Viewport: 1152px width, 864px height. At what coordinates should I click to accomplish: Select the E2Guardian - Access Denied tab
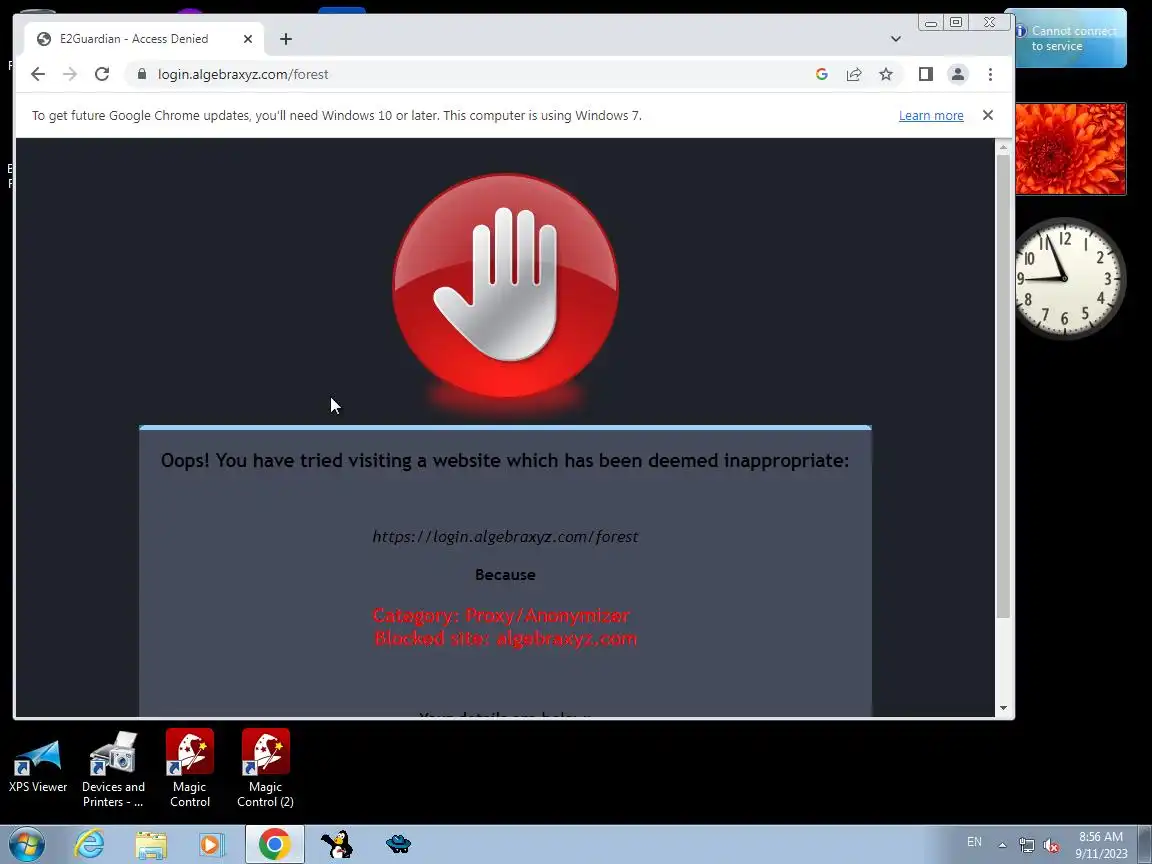tap(145, 39)
